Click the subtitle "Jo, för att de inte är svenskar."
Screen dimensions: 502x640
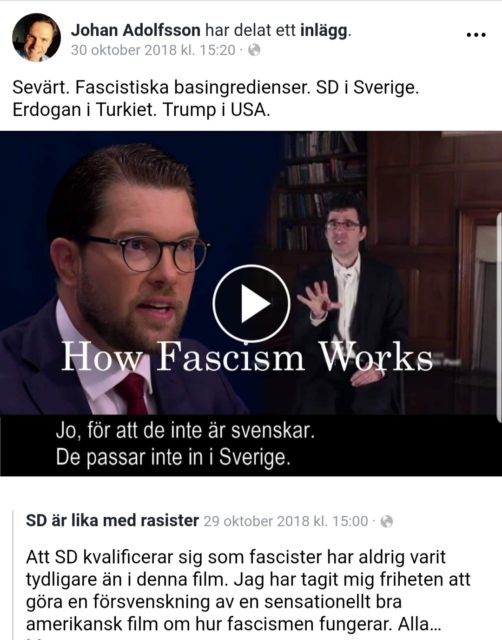tap(185, 431)
